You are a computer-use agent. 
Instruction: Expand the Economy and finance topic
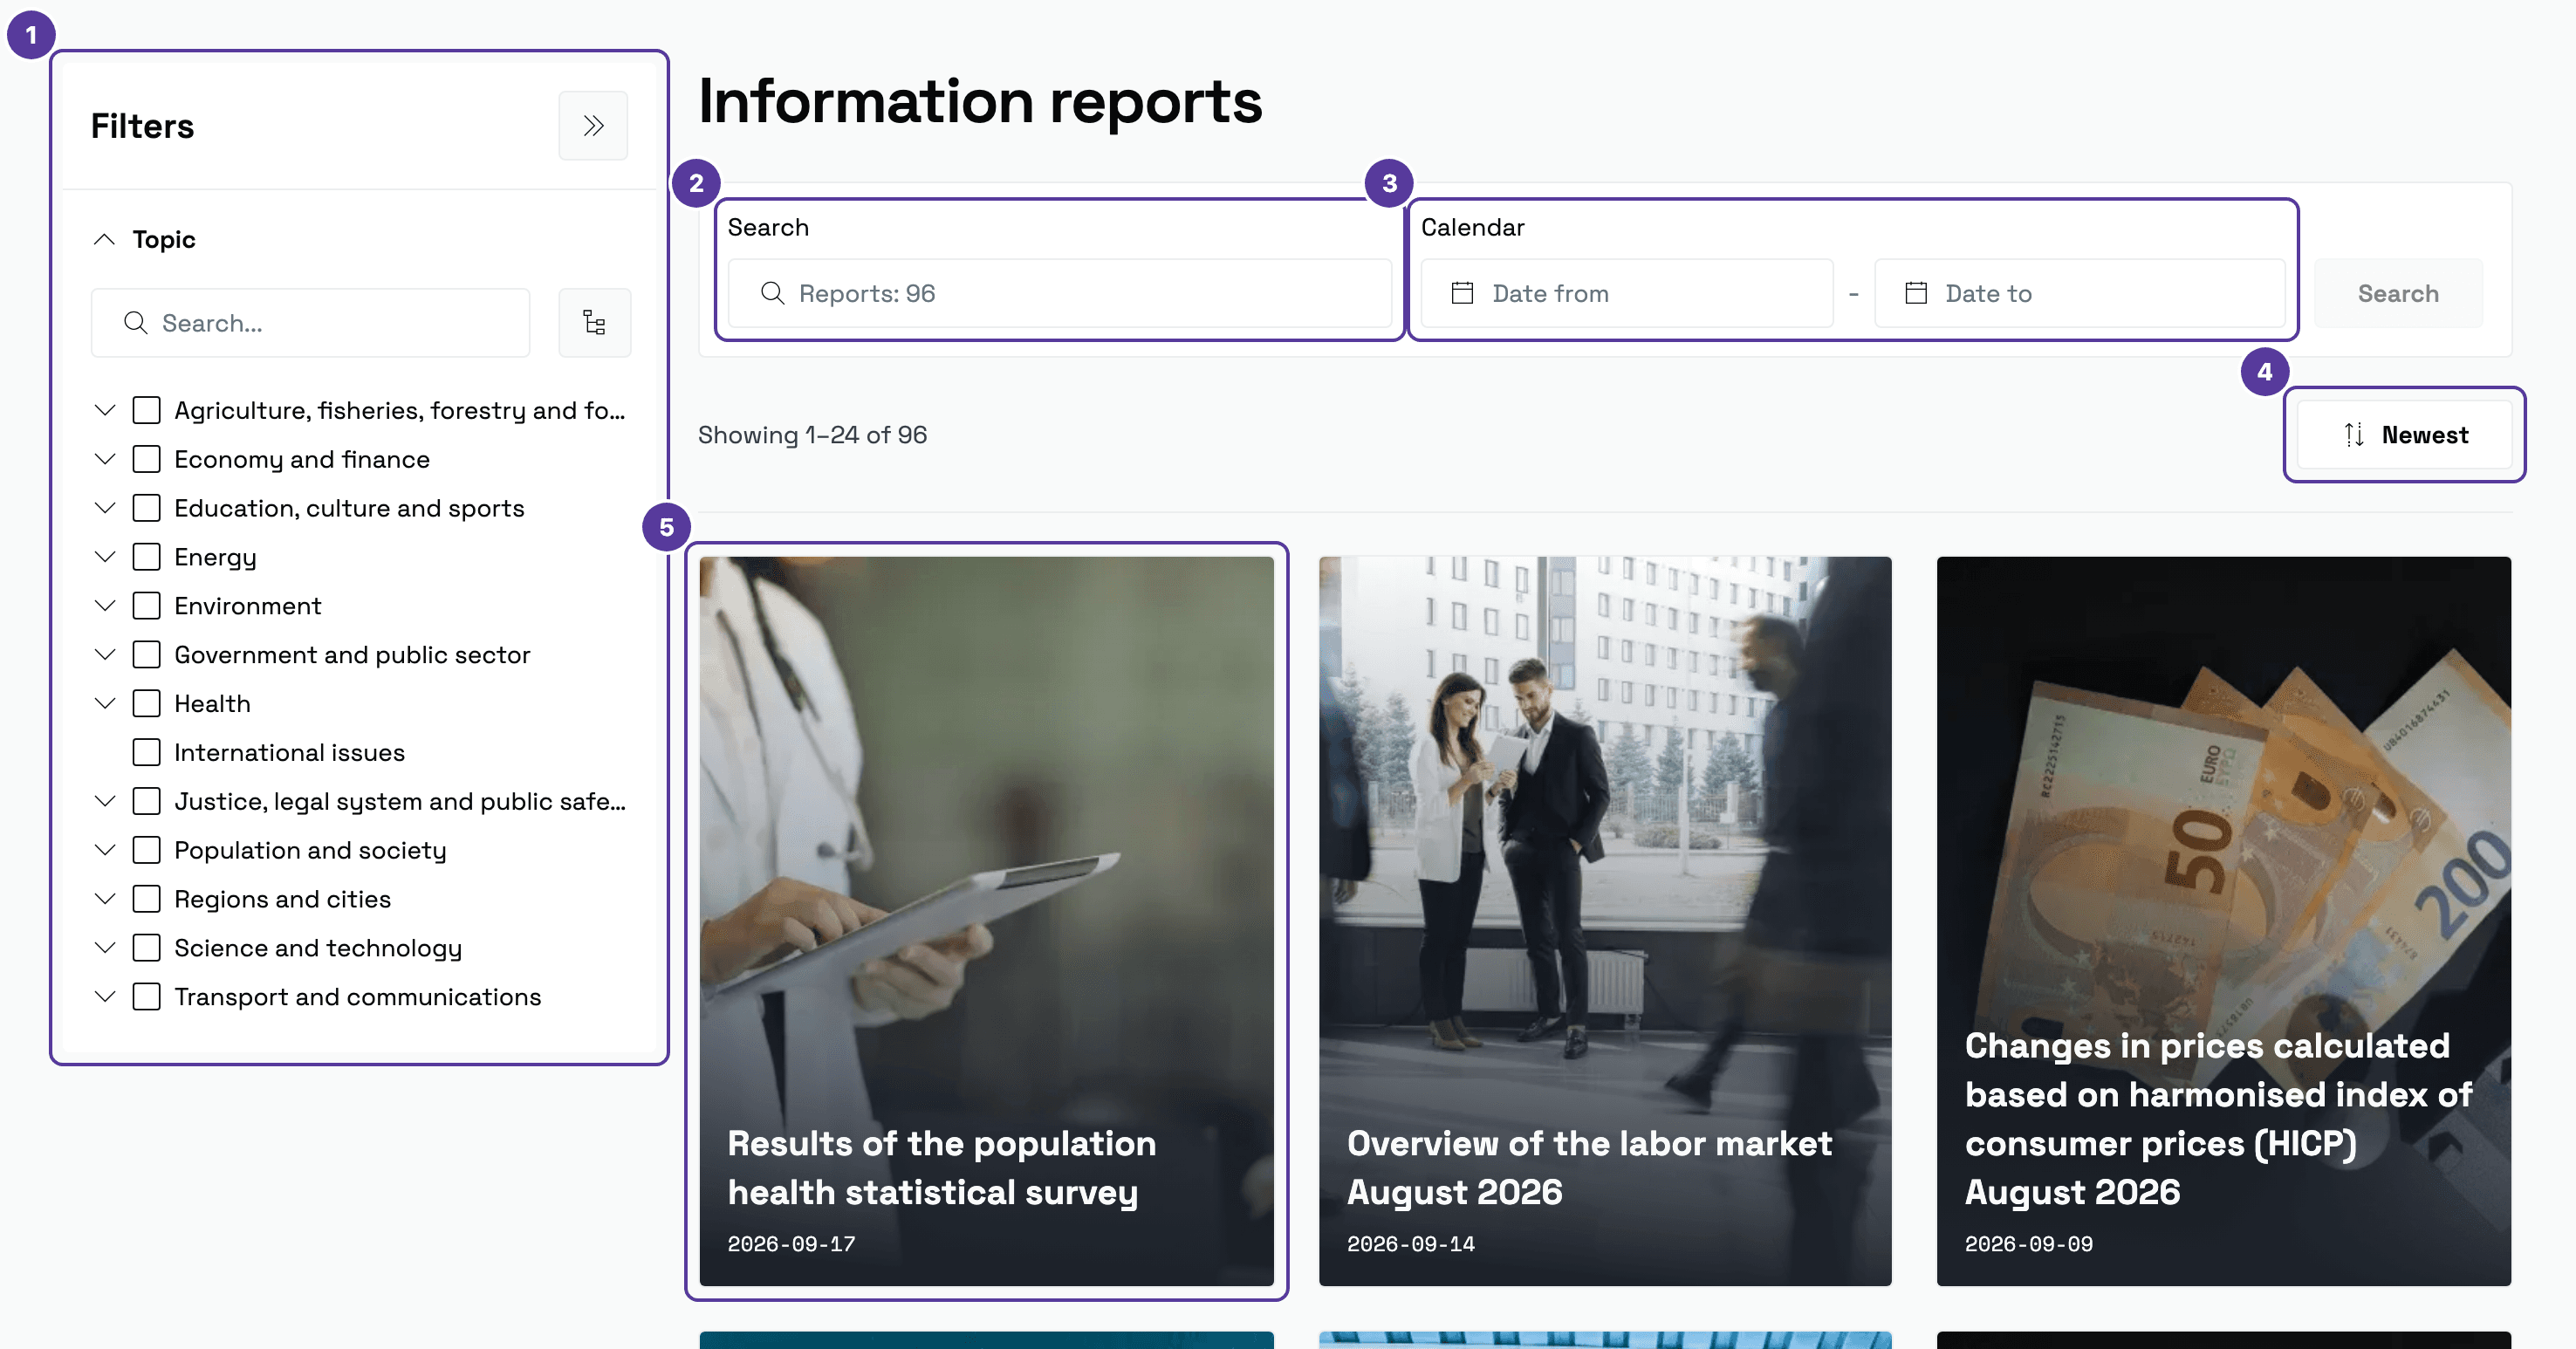coord(105,459)
